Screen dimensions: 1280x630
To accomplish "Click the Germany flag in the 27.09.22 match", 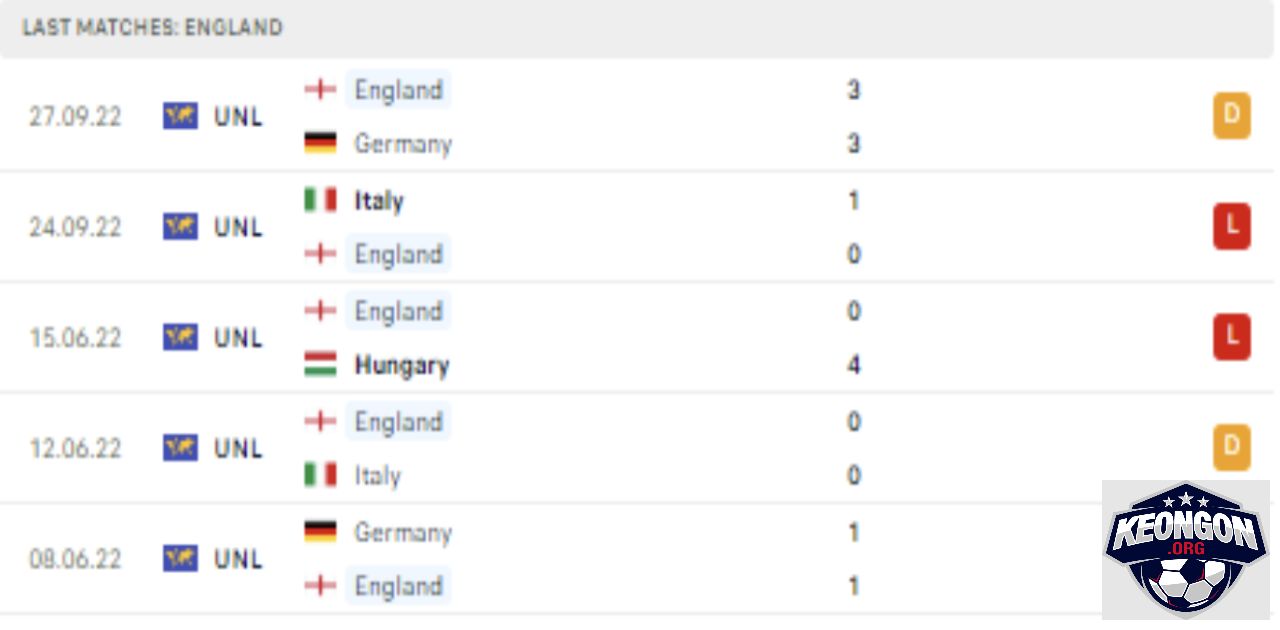I will 320,143.
